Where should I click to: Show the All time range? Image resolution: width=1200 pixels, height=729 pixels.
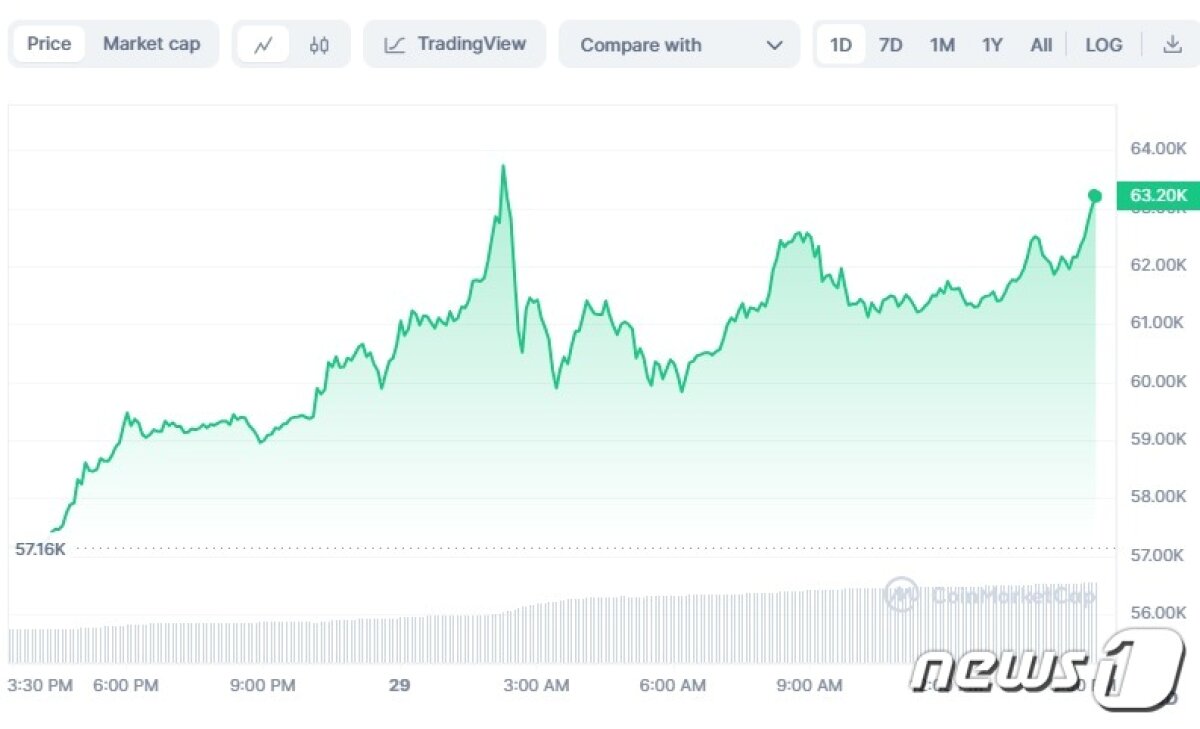(x=1041, y=45)
